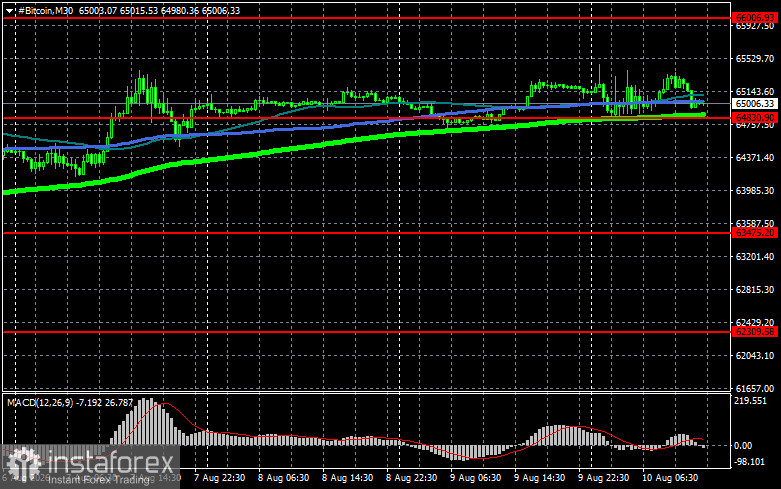Click the 0.00 MACD scale value

743,446
